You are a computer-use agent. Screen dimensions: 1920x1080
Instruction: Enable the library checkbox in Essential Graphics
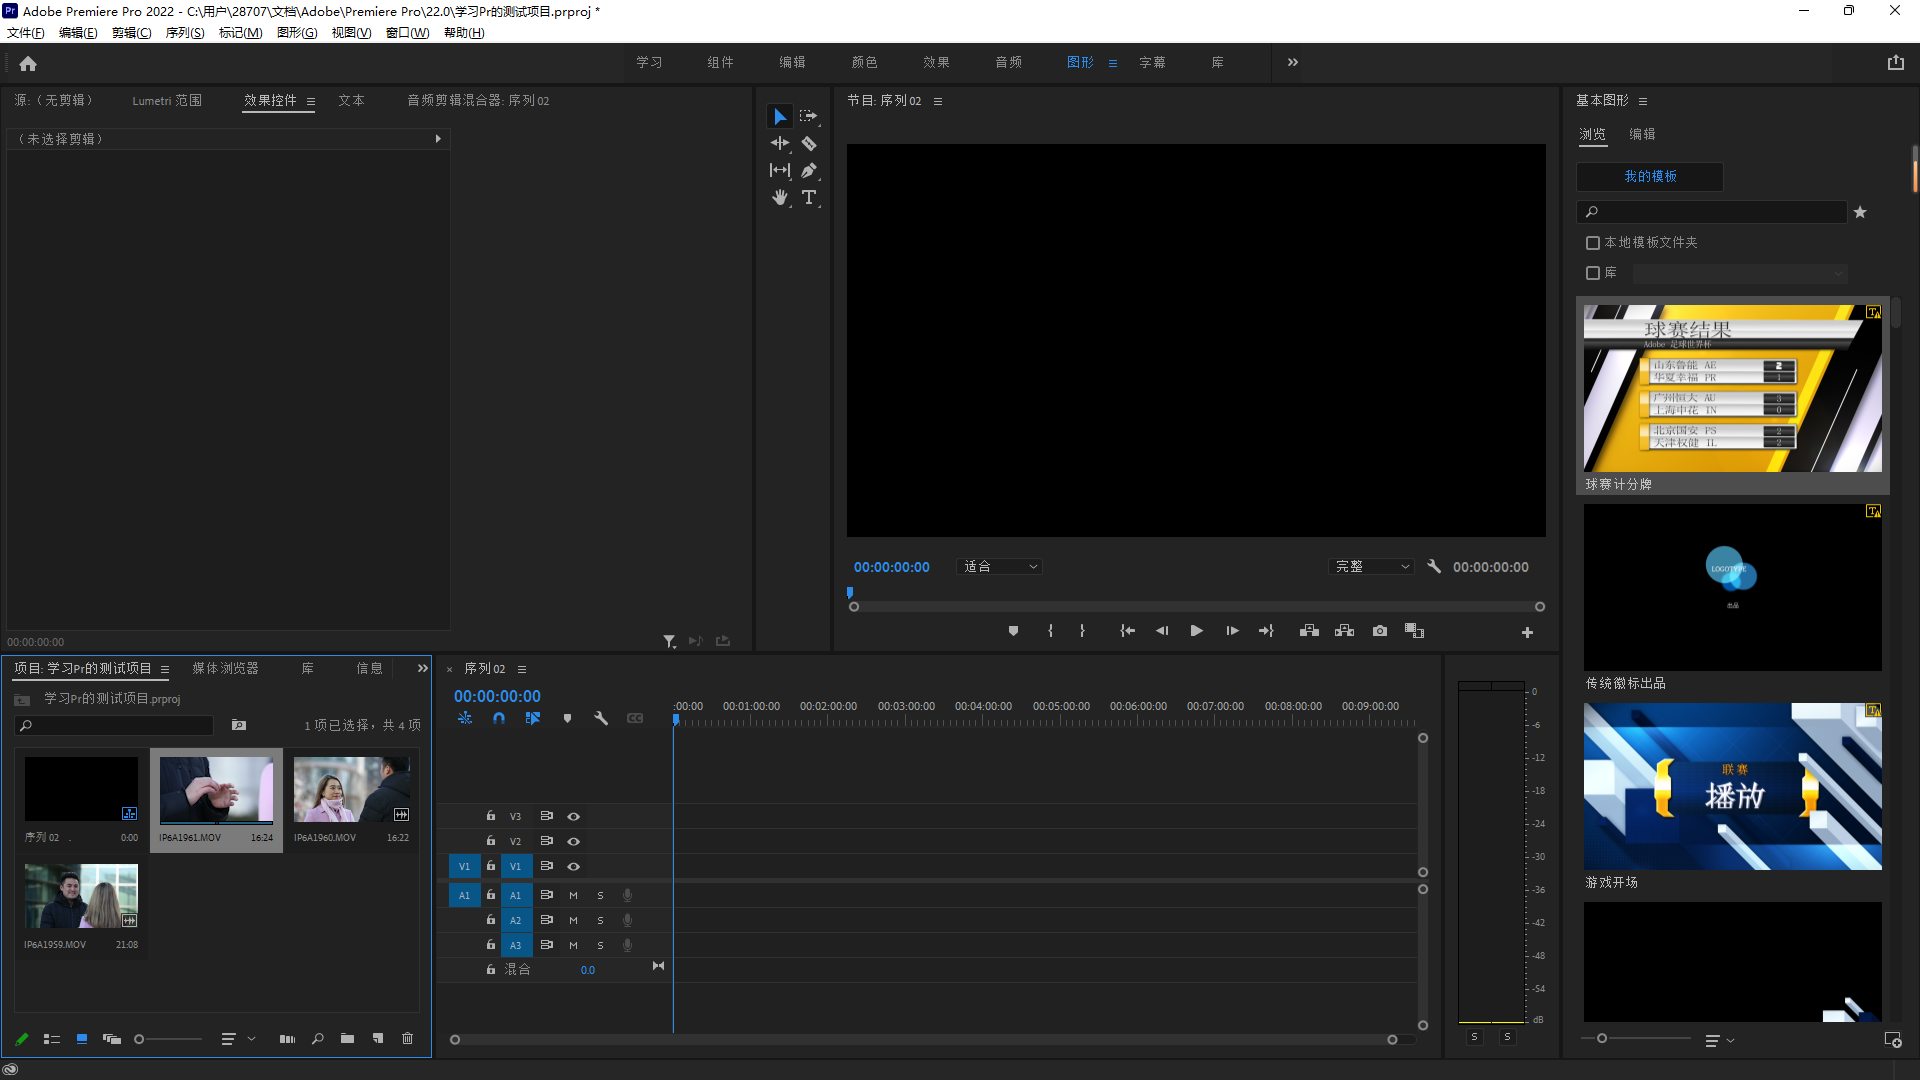point(1593,273)
